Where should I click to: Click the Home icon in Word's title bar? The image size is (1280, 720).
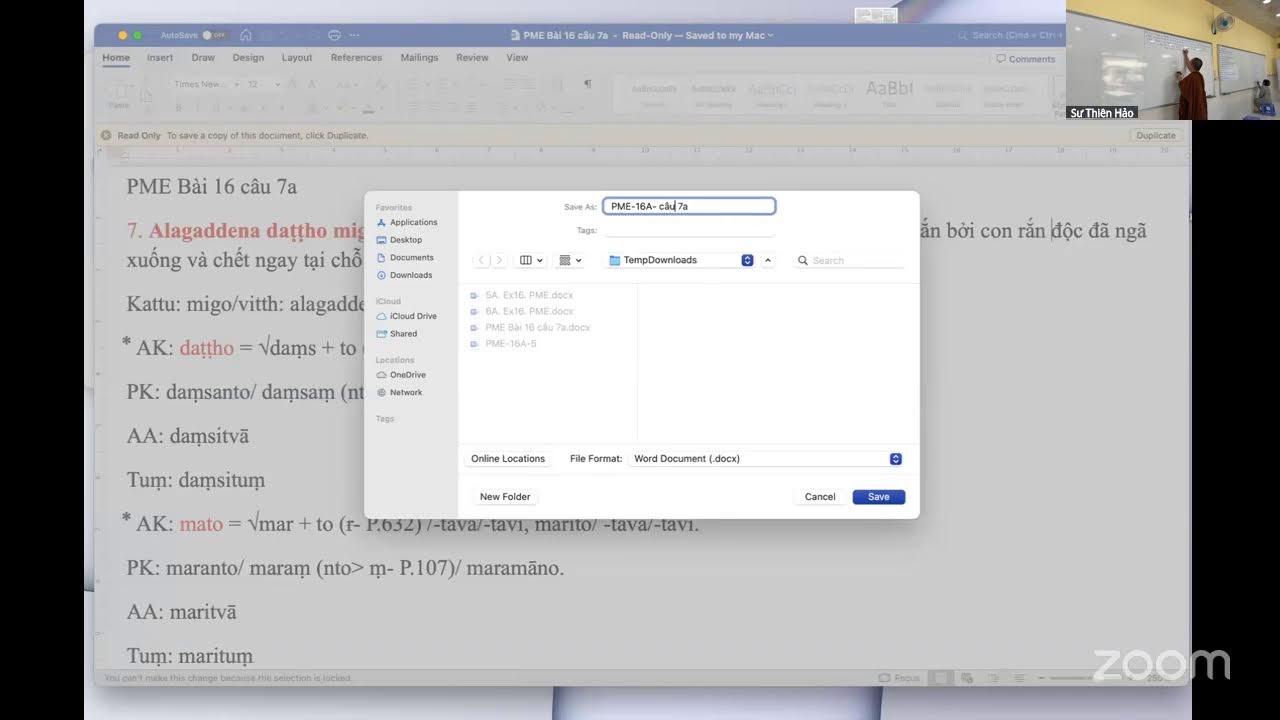pyautogui.click(x=246, y=35)
